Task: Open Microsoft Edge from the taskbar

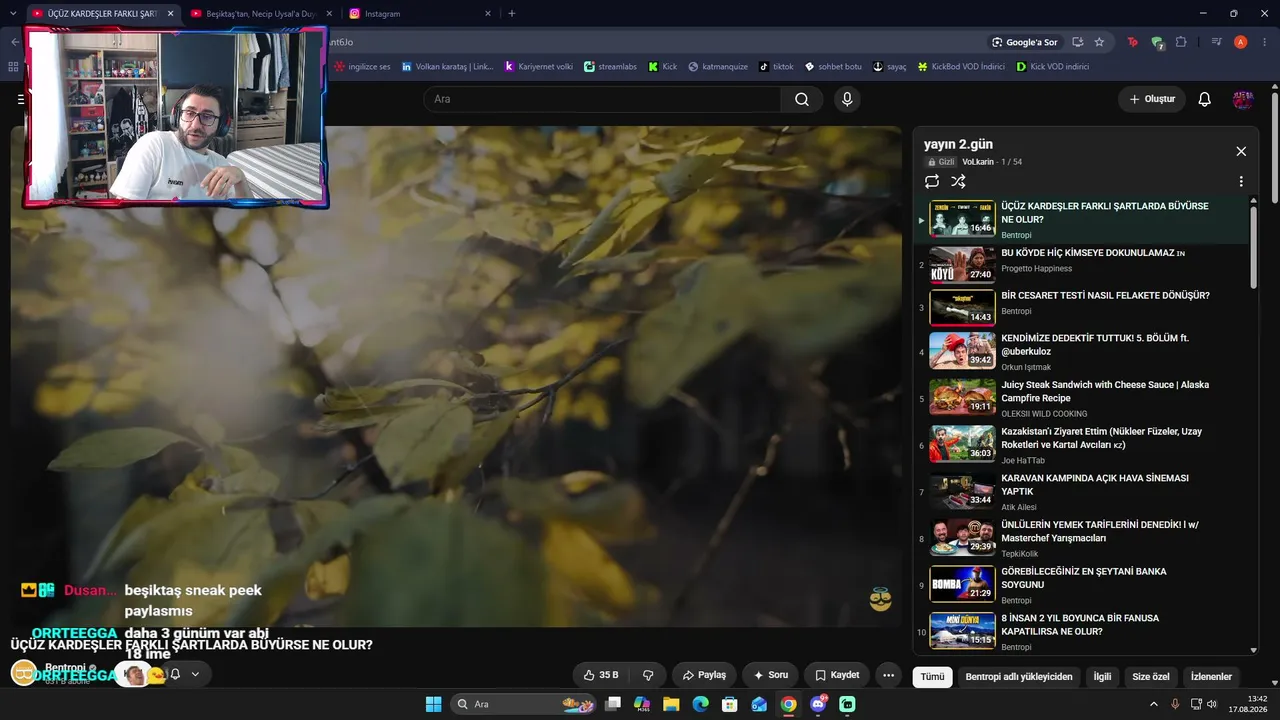Action: pos(700,704)
